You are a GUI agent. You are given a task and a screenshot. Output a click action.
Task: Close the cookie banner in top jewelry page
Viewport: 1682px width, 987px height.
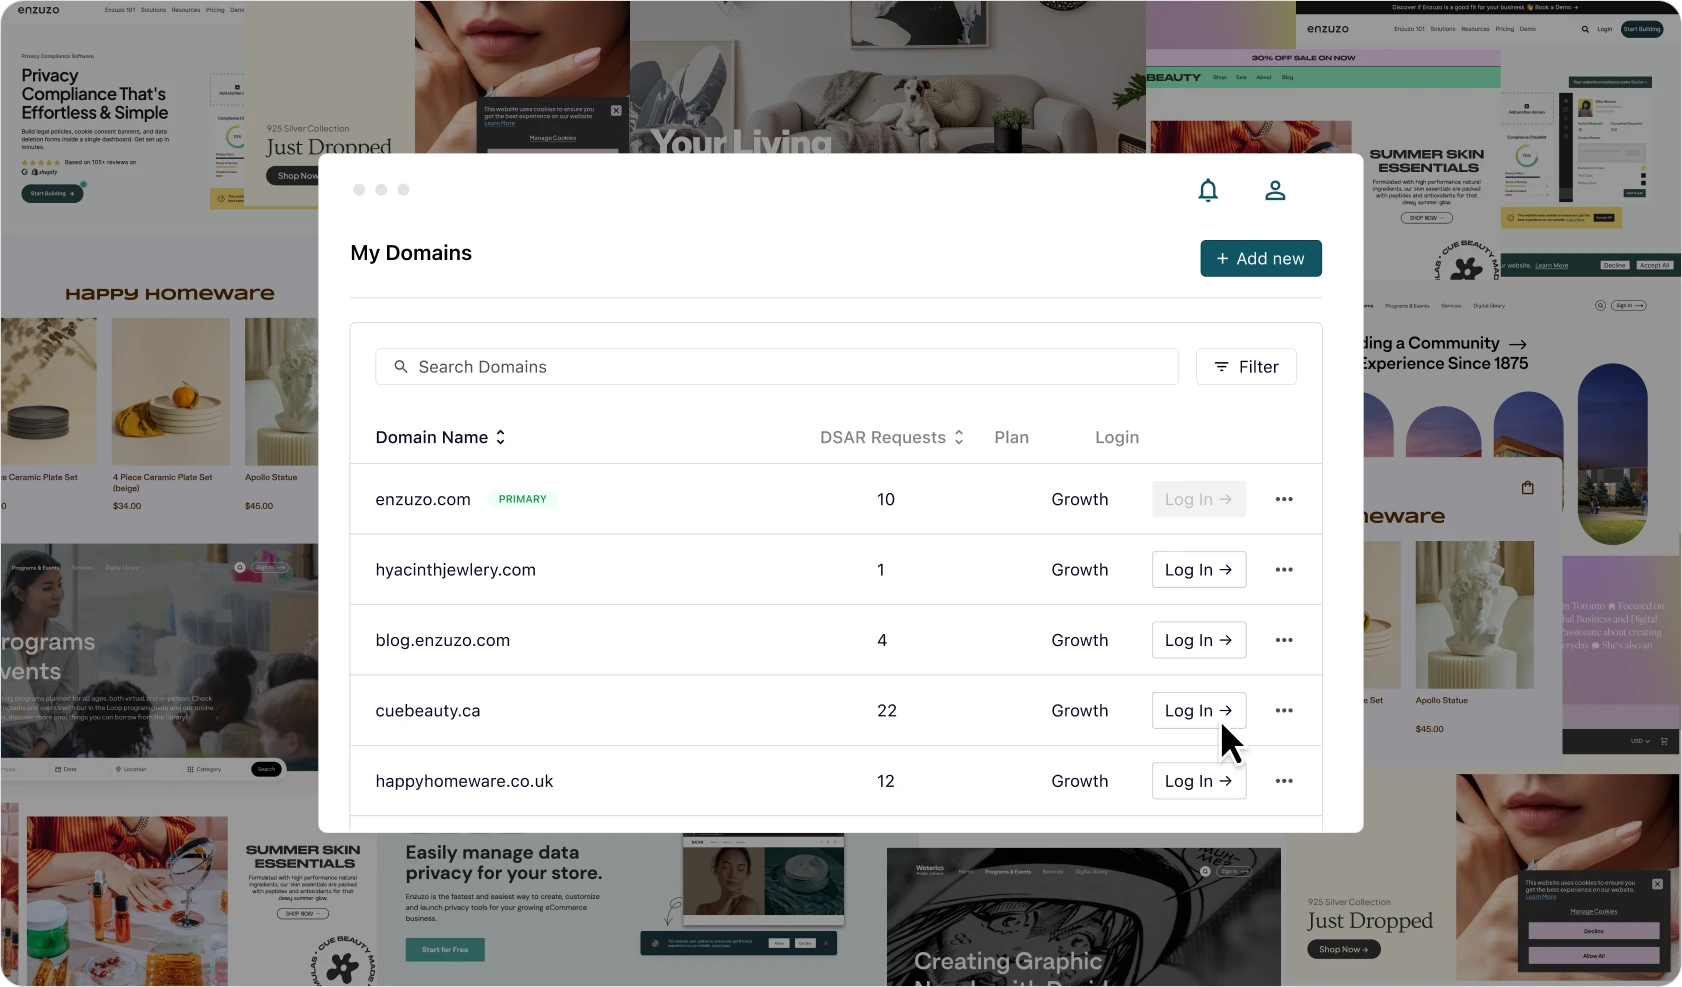[616, 110]
